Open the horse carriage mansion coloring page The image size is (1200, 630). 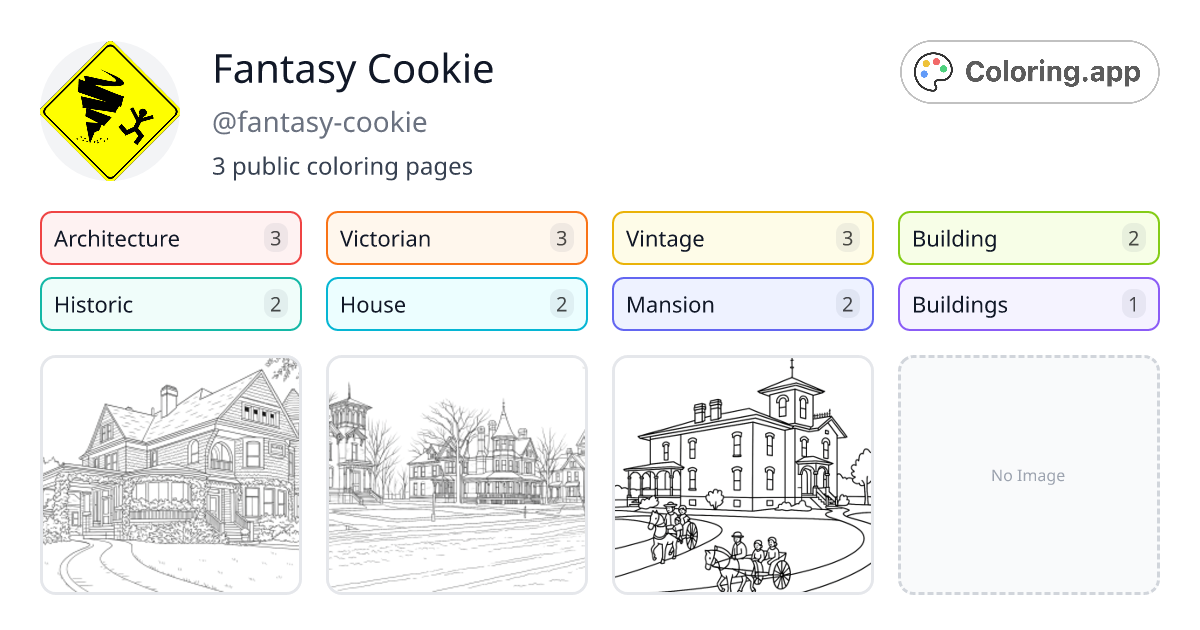[x=742, y=475]
